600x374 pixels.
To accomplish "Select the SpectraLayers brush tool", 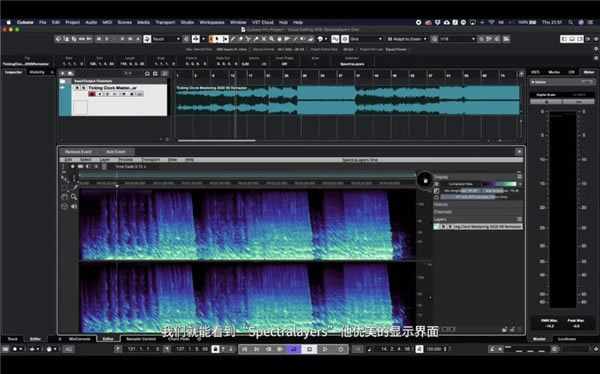I will pyautogui.click(x=75, y=187).
